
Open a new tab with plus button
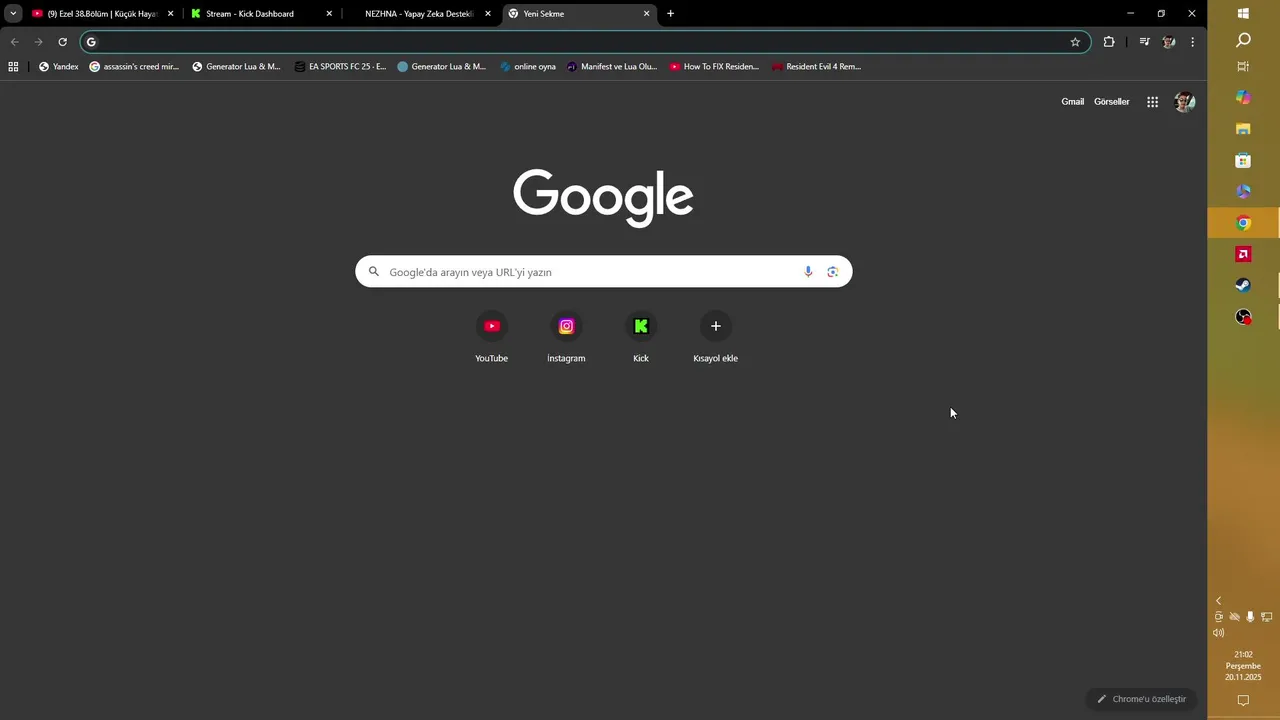670,14
